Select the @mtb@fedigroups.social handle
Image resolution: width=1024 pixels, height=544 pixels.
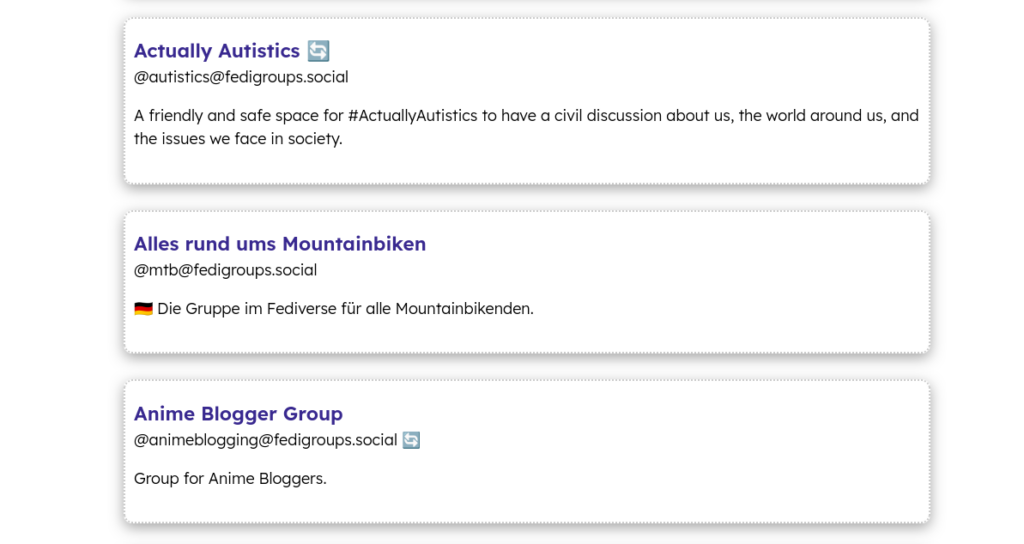225,270
